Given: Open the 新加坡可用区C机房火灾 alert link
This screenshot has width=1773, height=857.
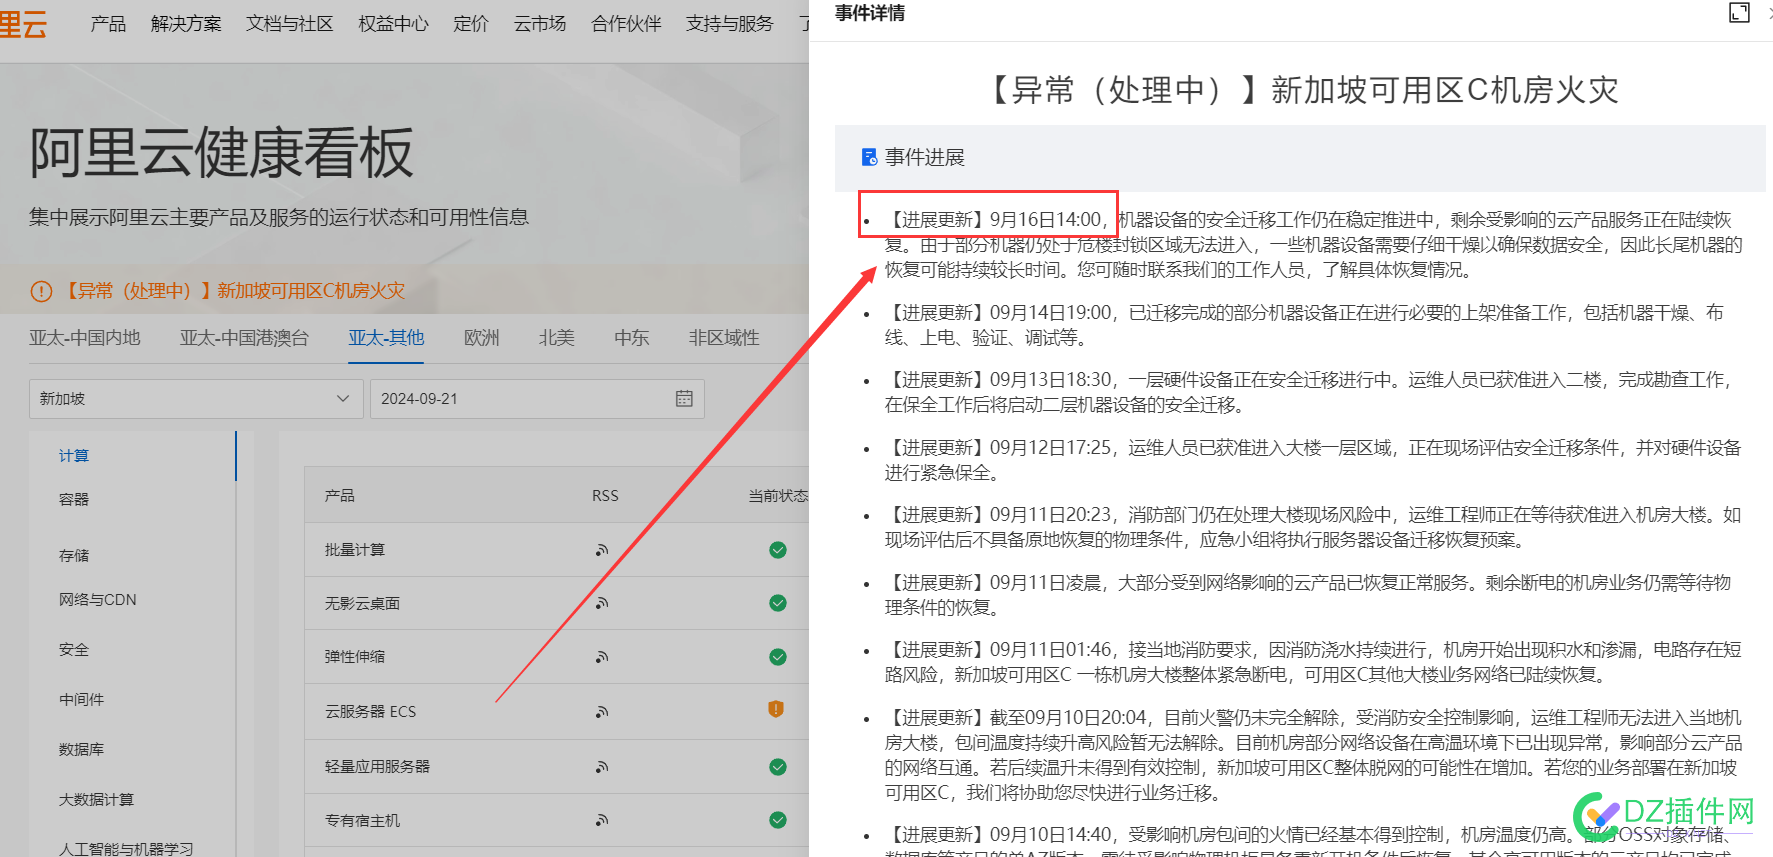Looking at the screenshot, I should point(234,291).
